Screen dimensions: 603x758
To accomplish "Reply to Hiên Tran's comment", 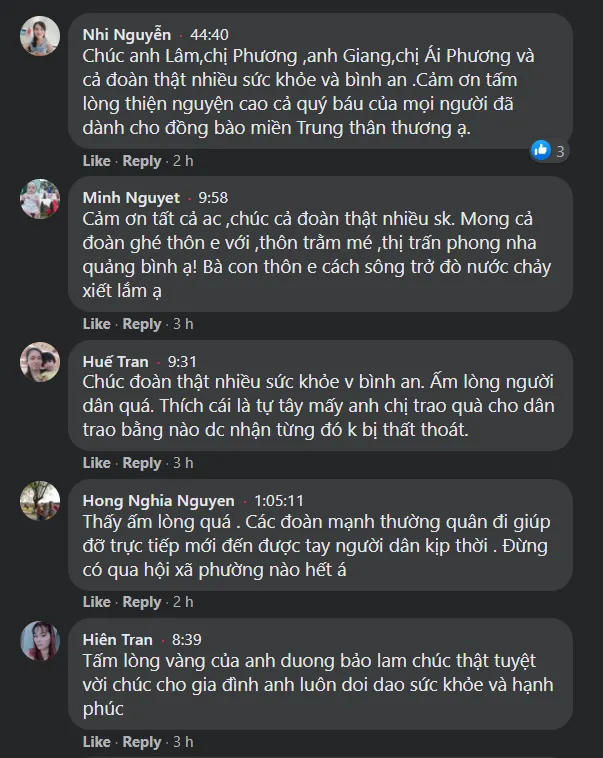I will [x=141, y=742].
